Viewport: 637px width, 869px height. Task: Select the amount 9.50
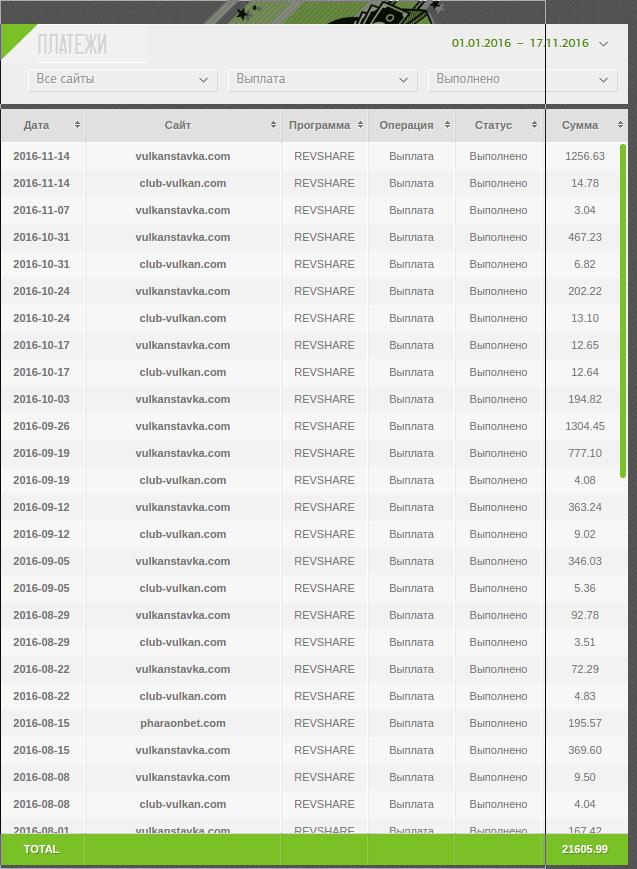click(585, 778)
